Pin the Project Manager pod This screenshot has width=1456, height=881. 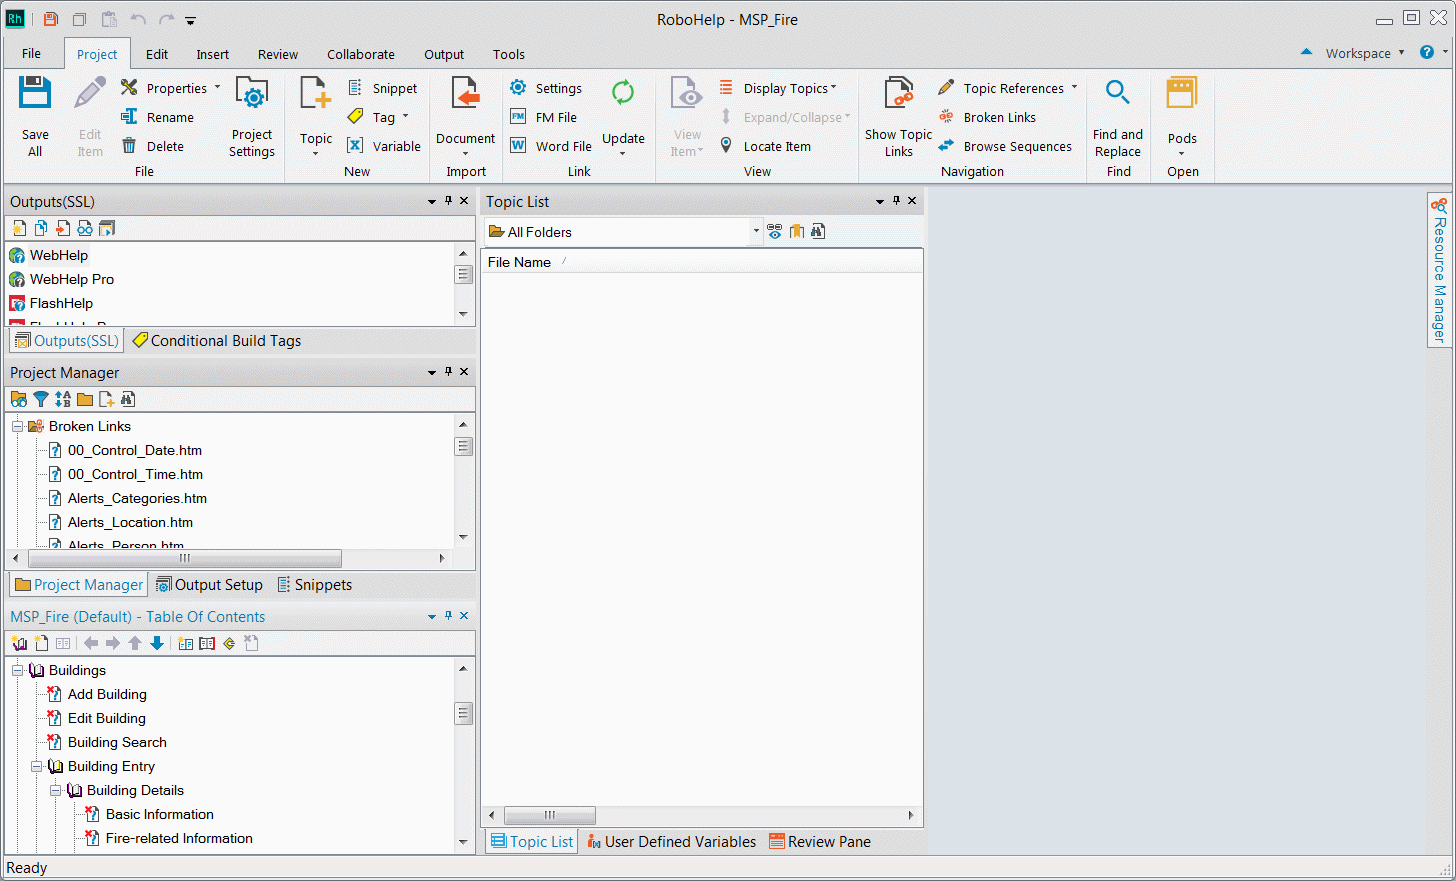pyautogui.click(x=448, y=371)
